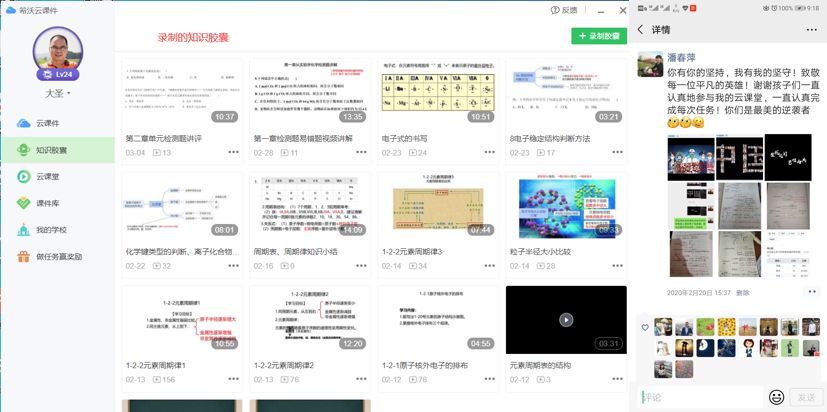Click the green 录制胶囊 button
This screenshot has height=412, width=827.
point(598,36)
